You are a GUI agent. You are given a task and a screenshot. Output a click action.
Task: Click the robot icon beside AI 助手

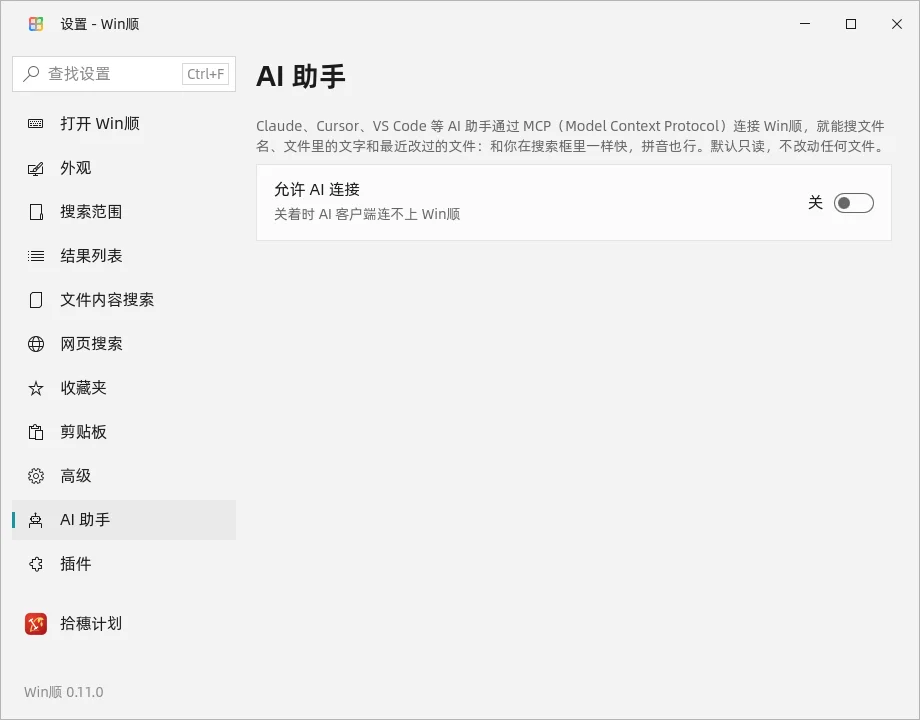[36, 520]
